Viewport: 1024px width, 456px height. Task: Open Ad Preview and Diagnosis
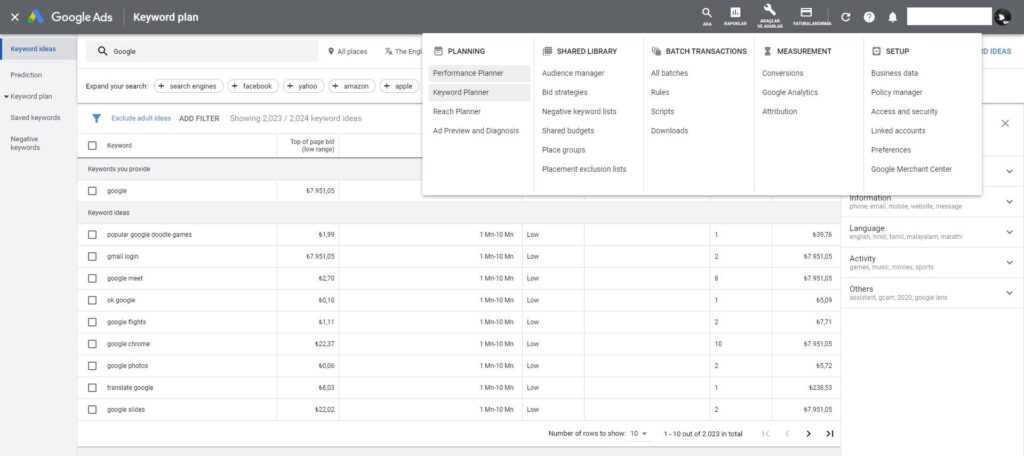pos(475,131)
